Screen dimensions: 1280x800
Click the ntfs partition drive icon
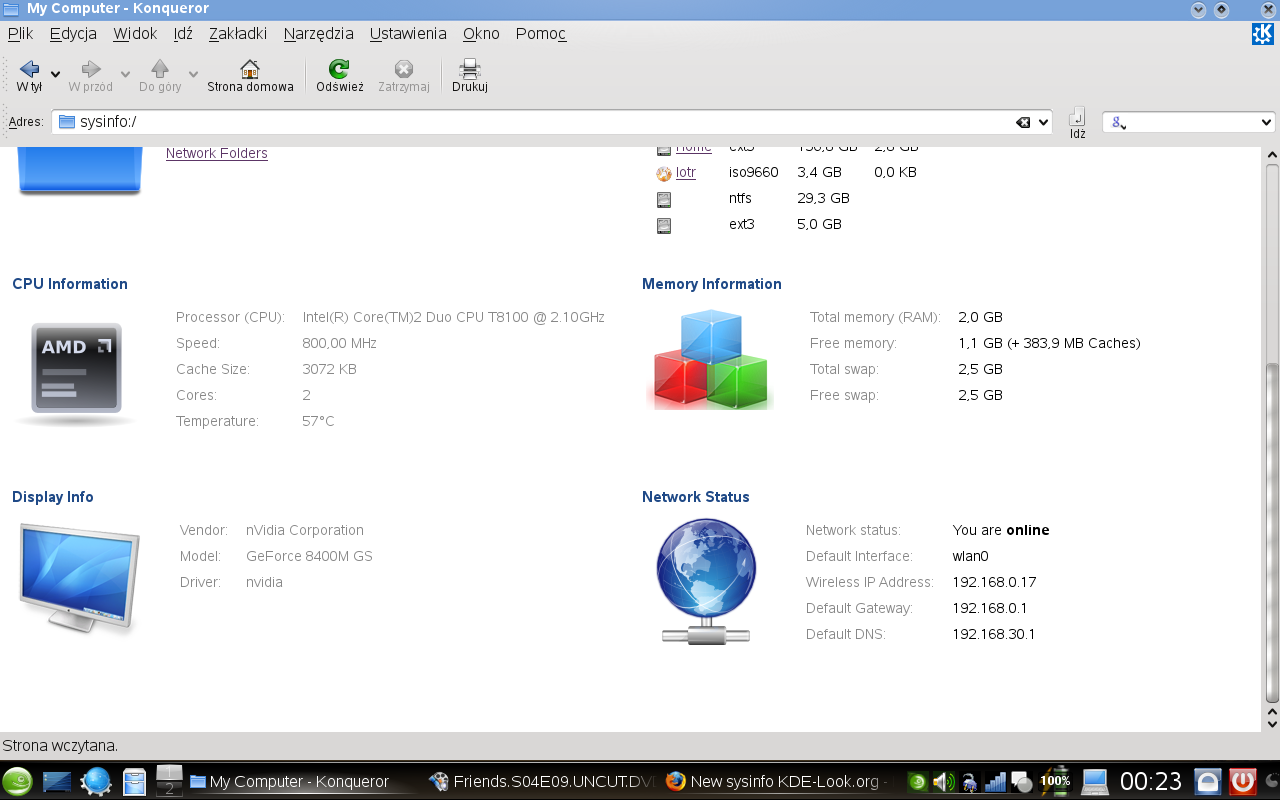click(x=664, y=199)
